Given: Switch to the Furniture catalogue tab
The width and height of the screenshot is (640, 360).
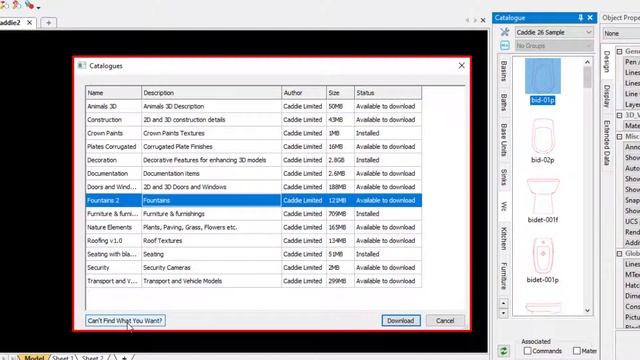Looking at the screenshot, I should [x=504, y=276].
